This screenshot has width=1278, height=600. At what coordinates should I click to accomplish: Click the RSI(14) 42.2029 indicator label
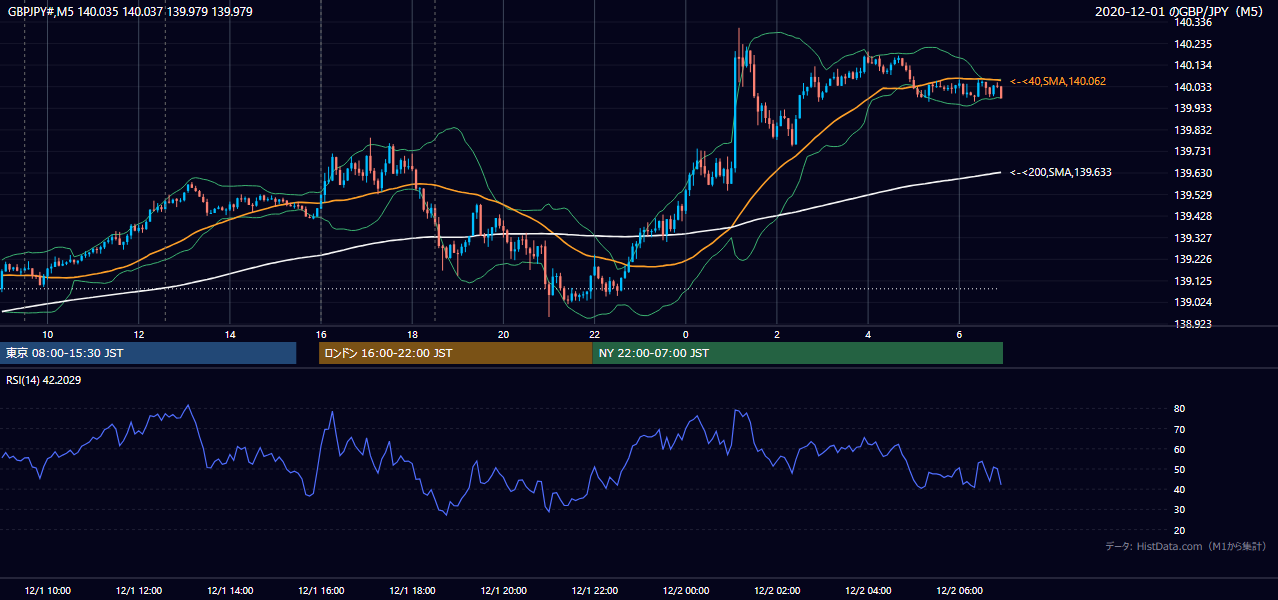(44, 379)
